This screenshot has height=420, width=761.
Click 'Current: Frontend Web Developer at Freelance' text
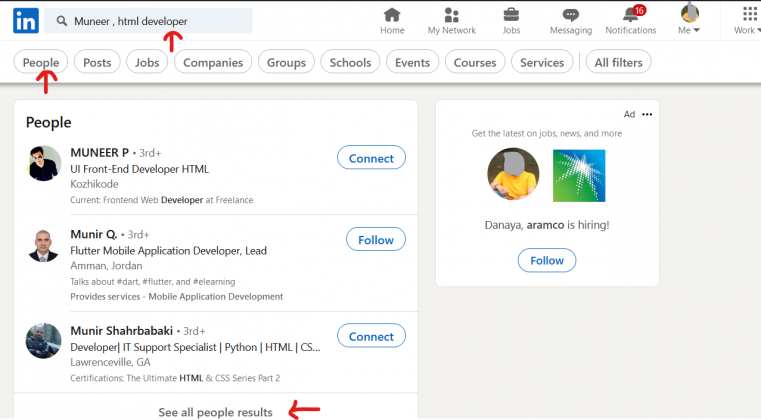click(162, 200)
